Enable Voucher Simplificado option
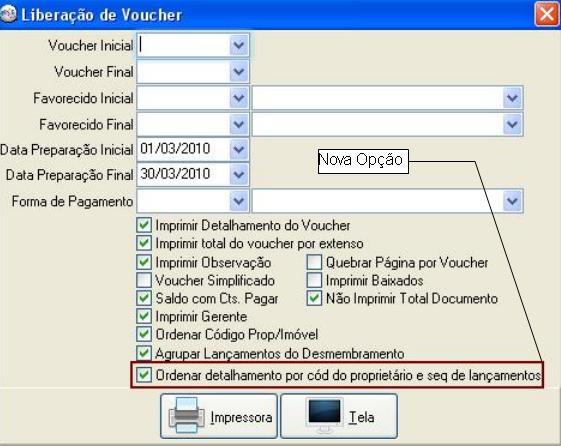Image resolution: width=561 pixels, height=446 pixels. click(144, 280)
